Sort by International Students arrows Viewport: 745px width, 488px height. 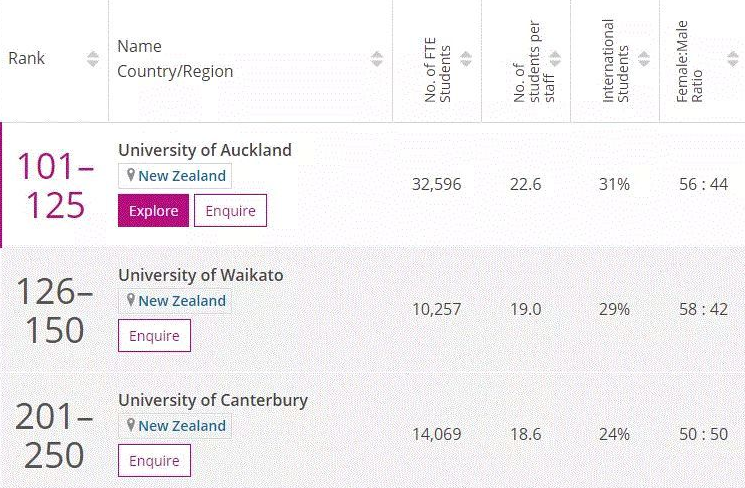(x=644, y=59)
